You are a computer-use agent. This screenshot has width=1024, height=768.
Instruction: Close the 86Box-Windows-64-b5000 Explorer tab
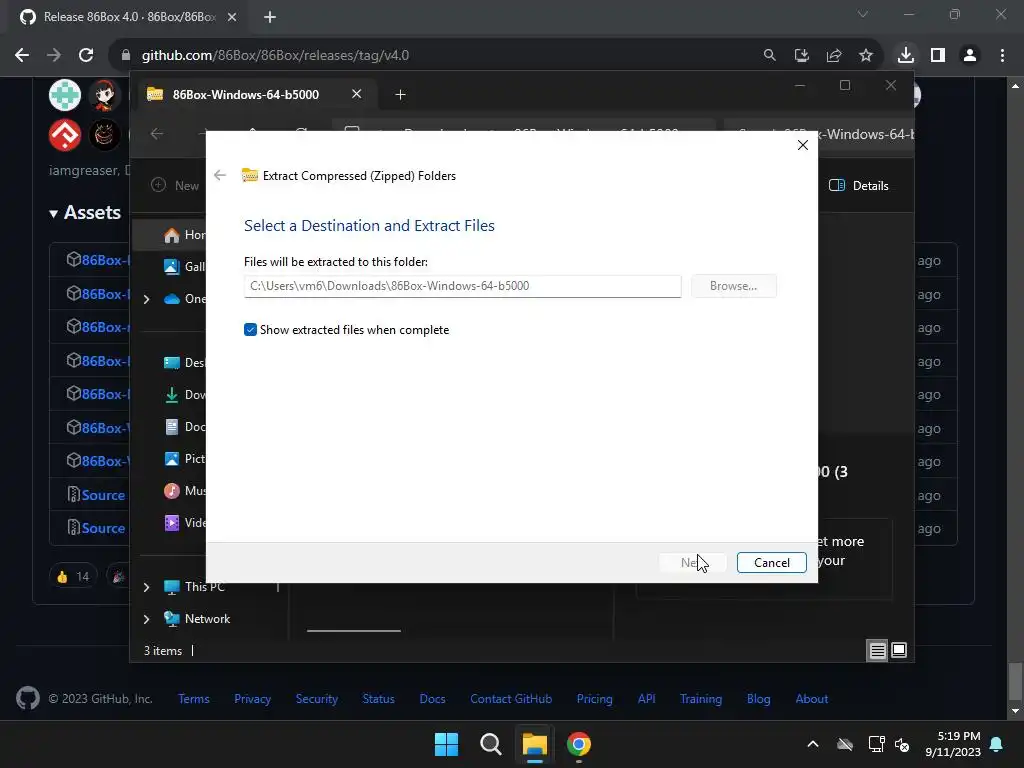click(x=357, y=94)
